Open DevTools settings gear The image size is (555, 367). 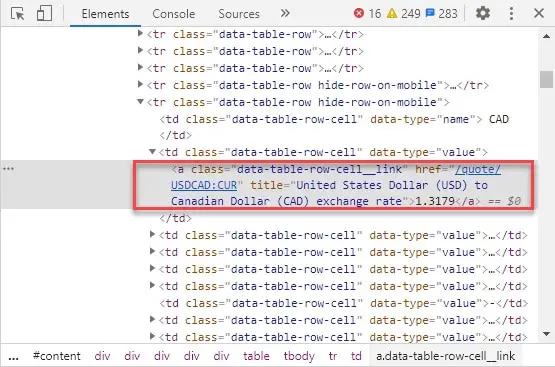(x=483, y=13)
